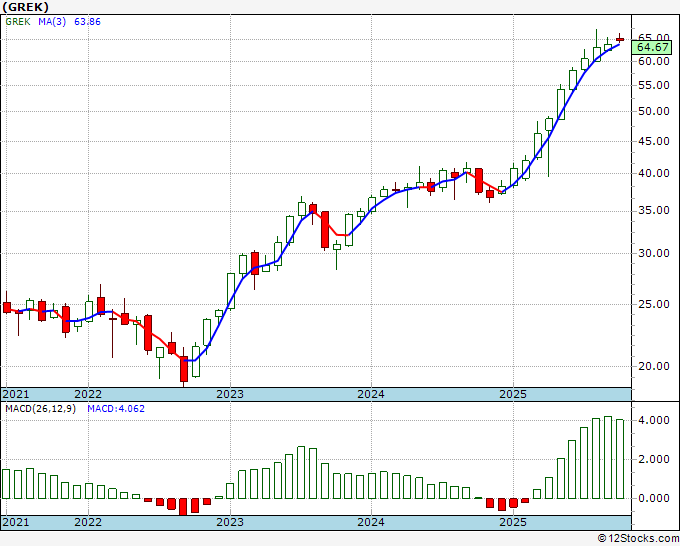Click the 60.00 price axis label
Screen dimensions: 680x546
click(x=654, y=61)
